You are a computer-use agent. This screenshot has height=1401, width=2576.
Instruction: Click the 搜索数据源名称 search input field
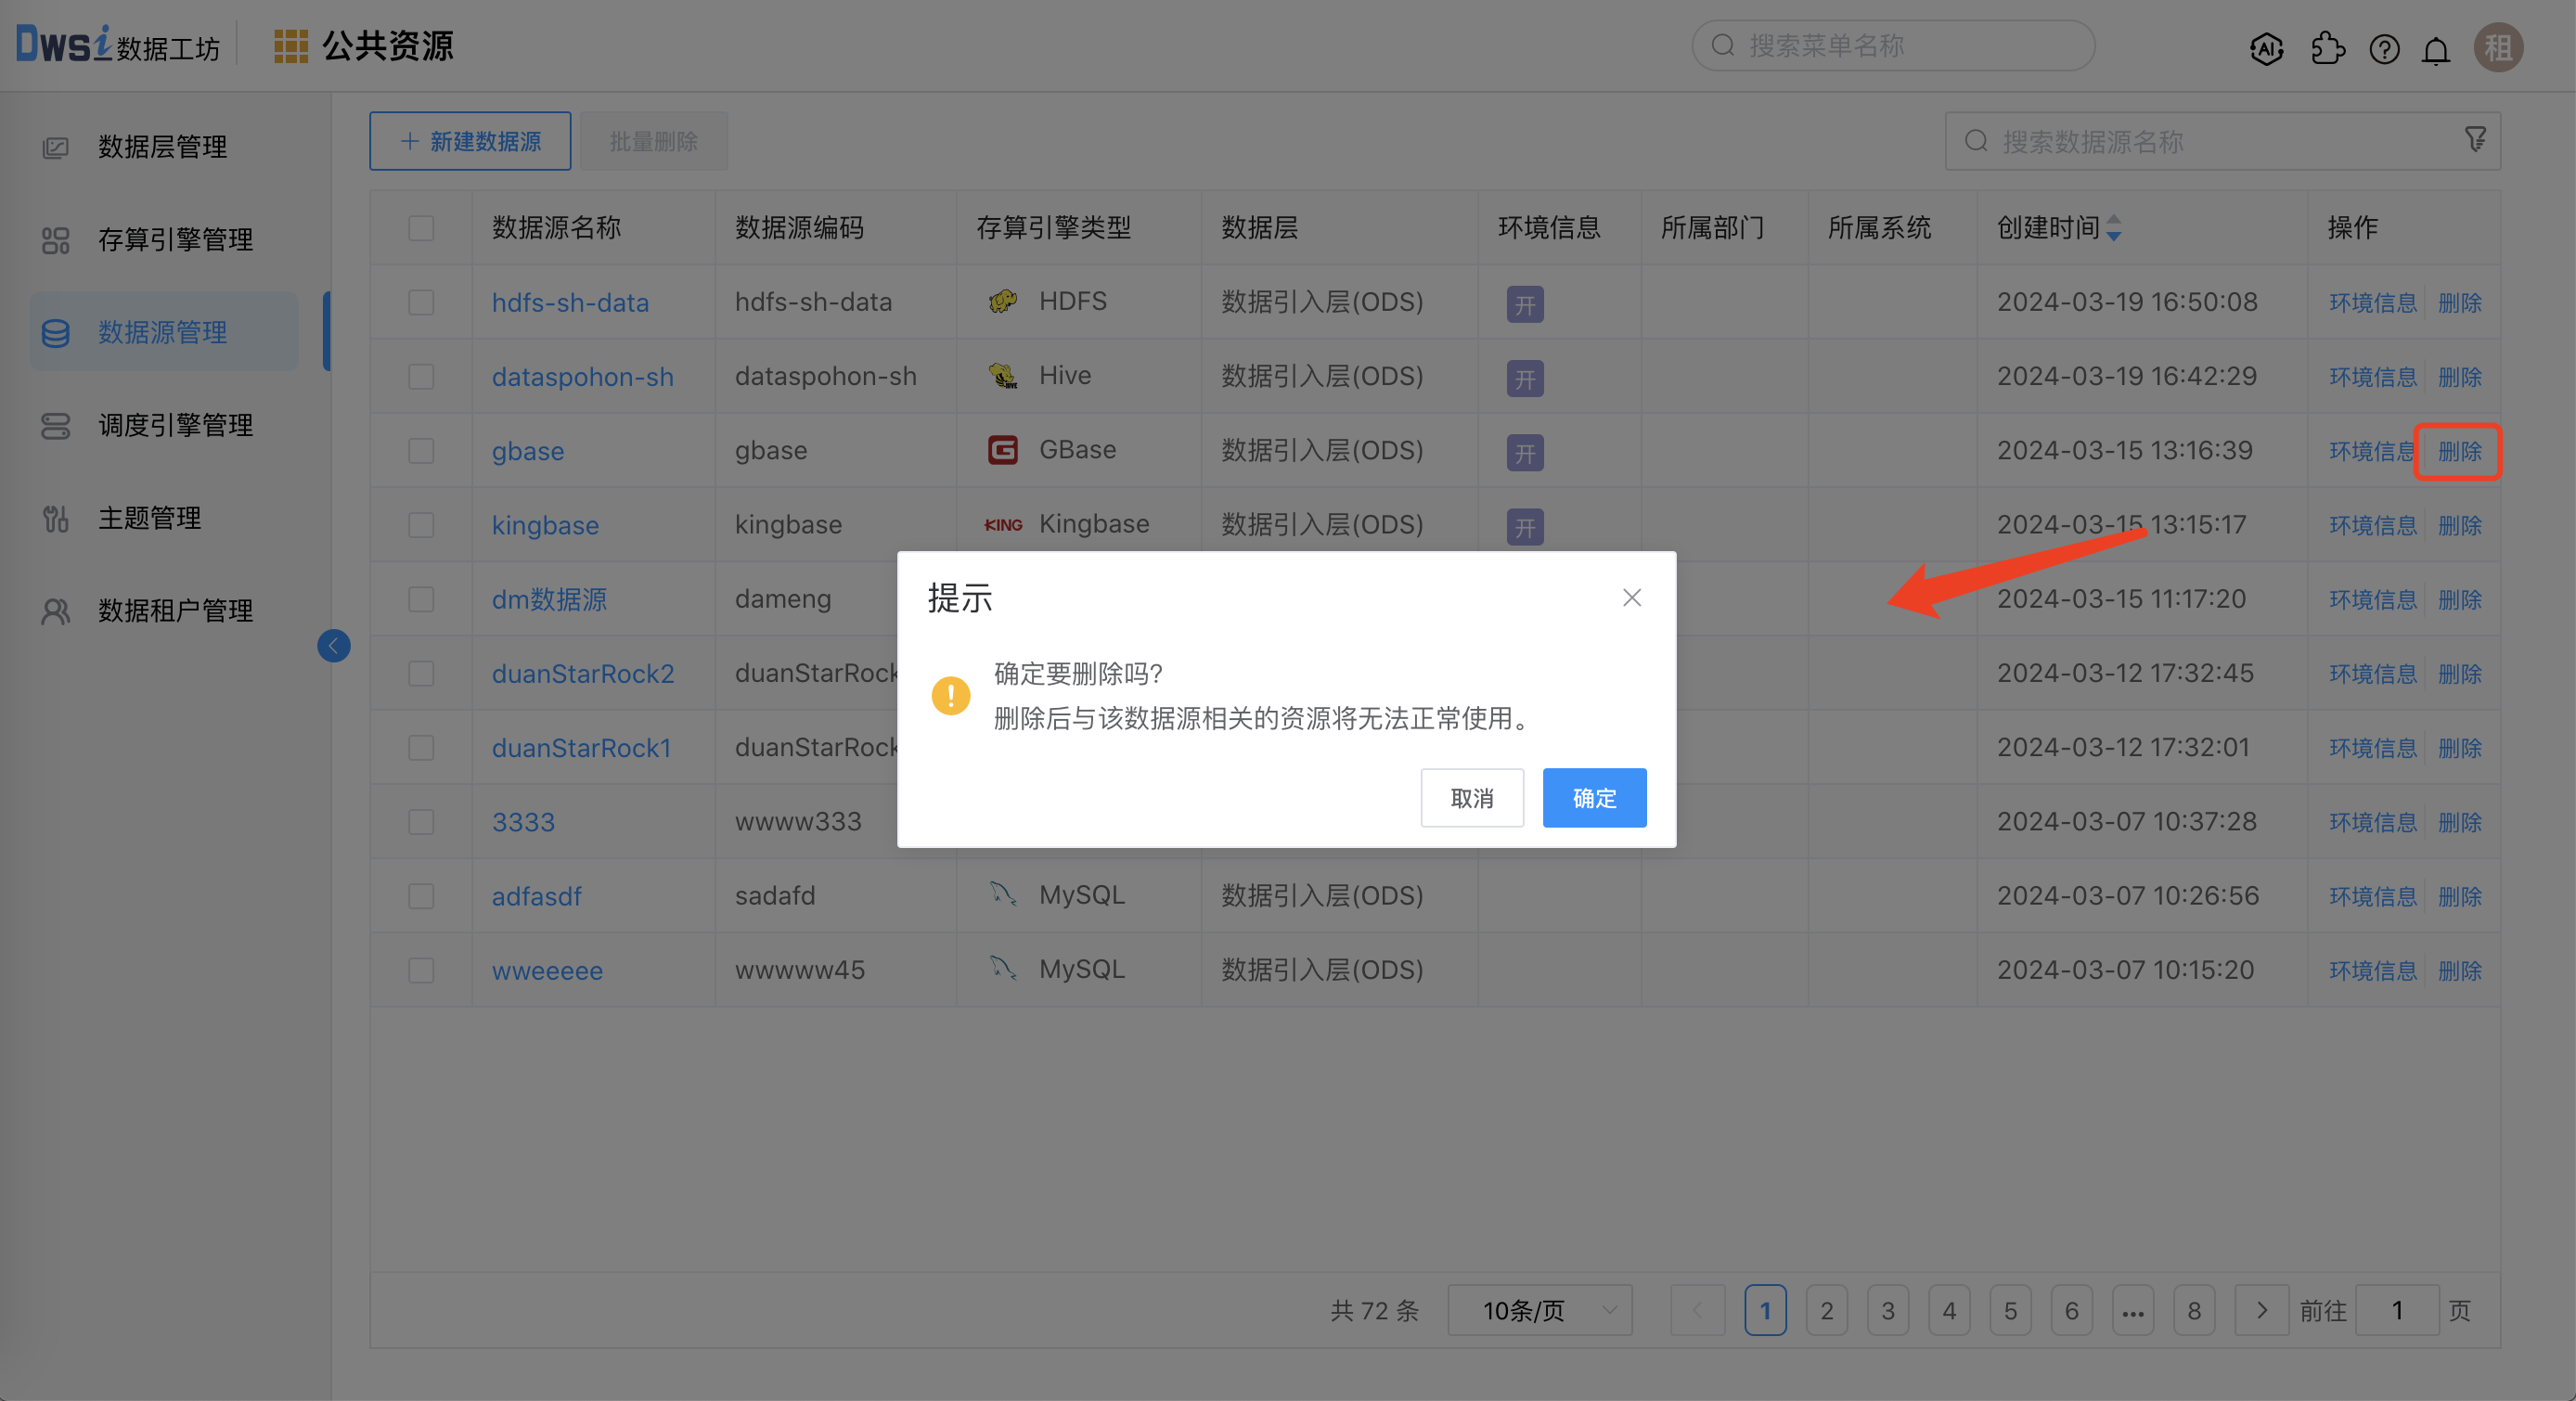point(2200,141)
